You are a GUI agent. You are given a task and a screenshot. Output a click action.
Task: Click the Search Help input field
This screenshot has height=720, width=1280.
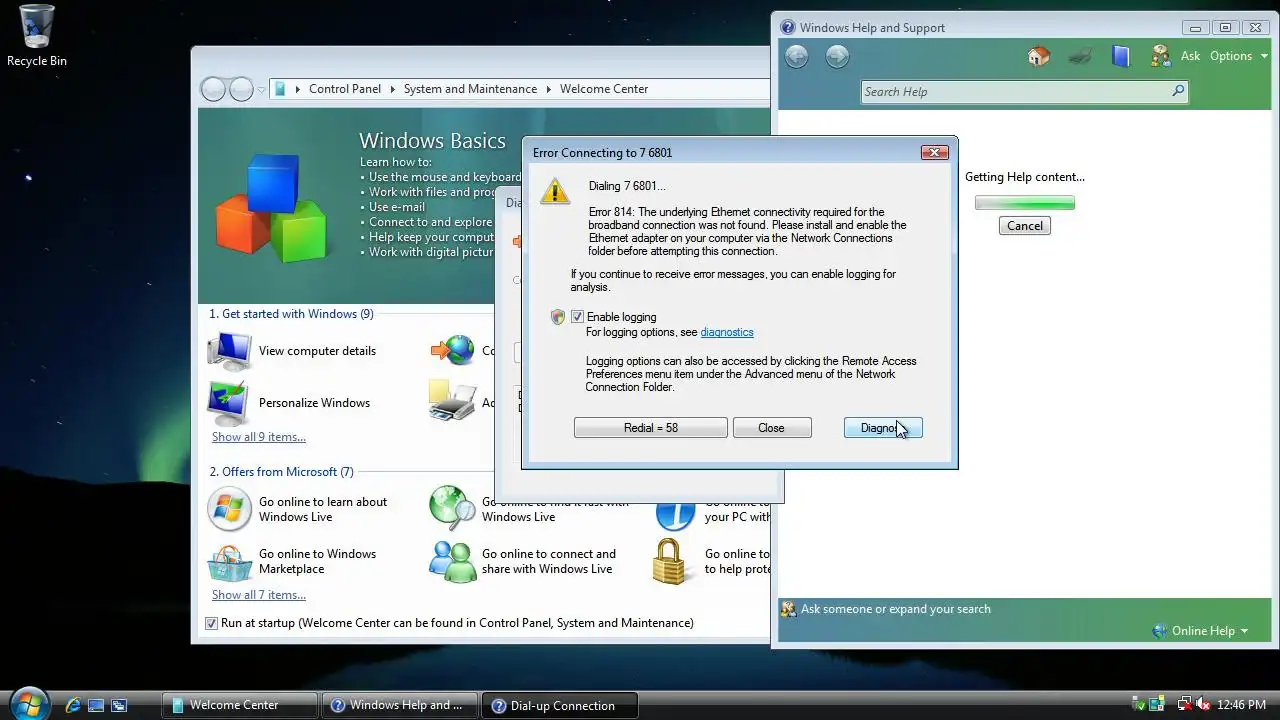pos(1017,92)
